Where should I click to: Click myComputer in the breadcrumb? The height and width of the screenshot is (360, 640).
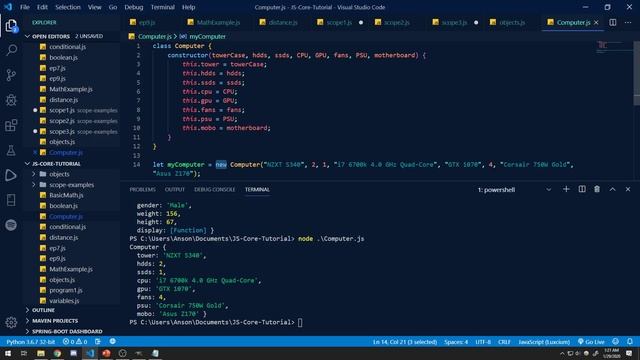pos(207,37)
